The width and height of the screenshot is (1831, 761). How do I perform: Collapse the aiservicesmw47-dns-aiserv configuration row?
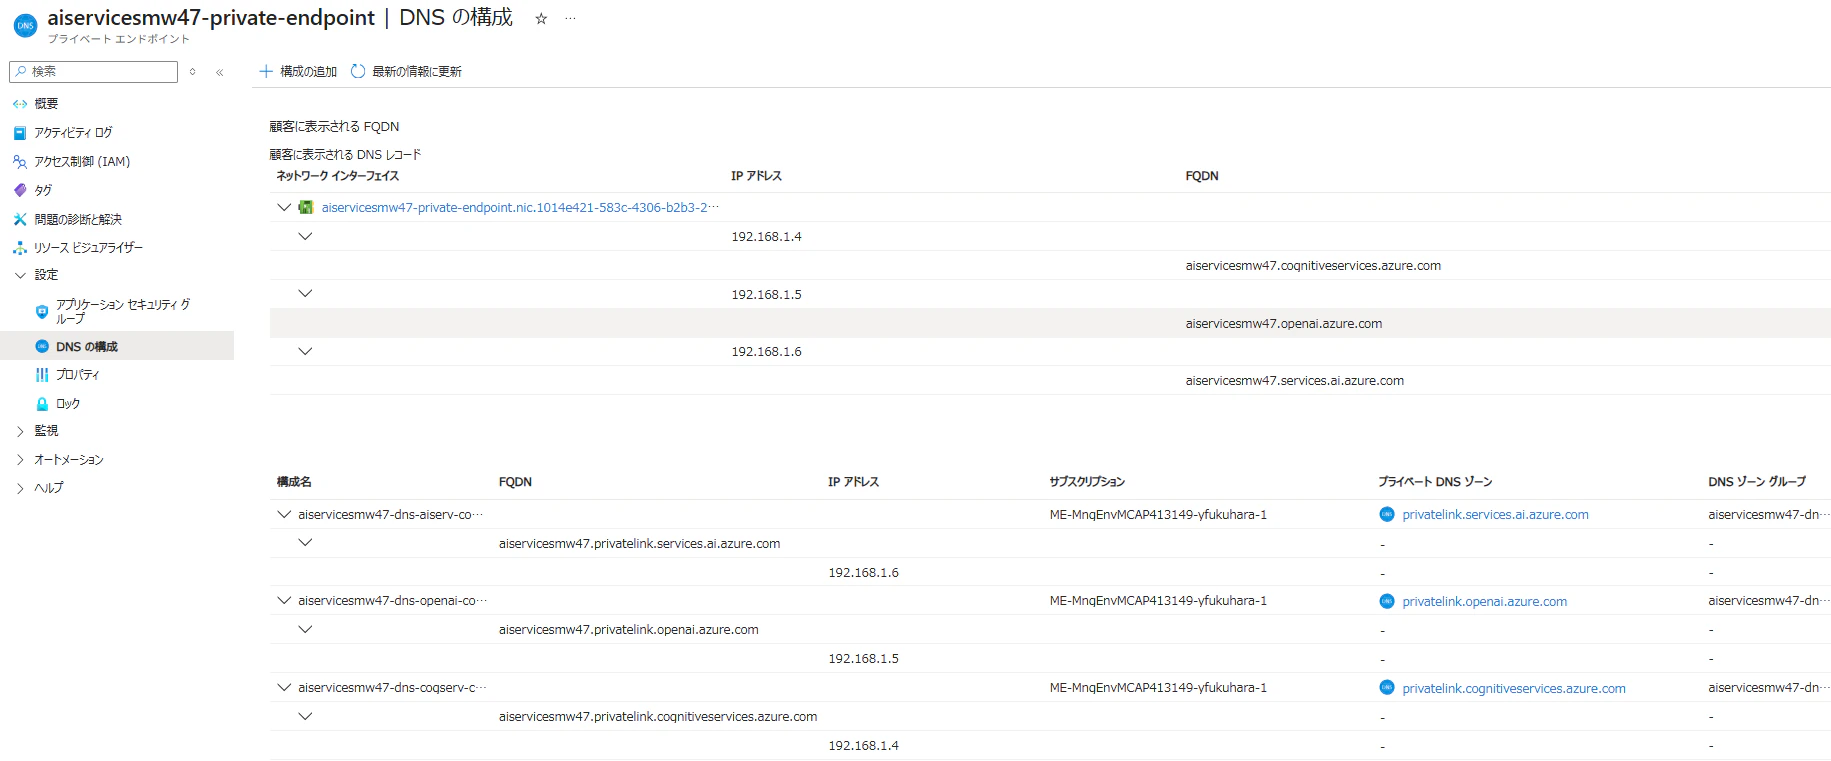tap(284, 514)
